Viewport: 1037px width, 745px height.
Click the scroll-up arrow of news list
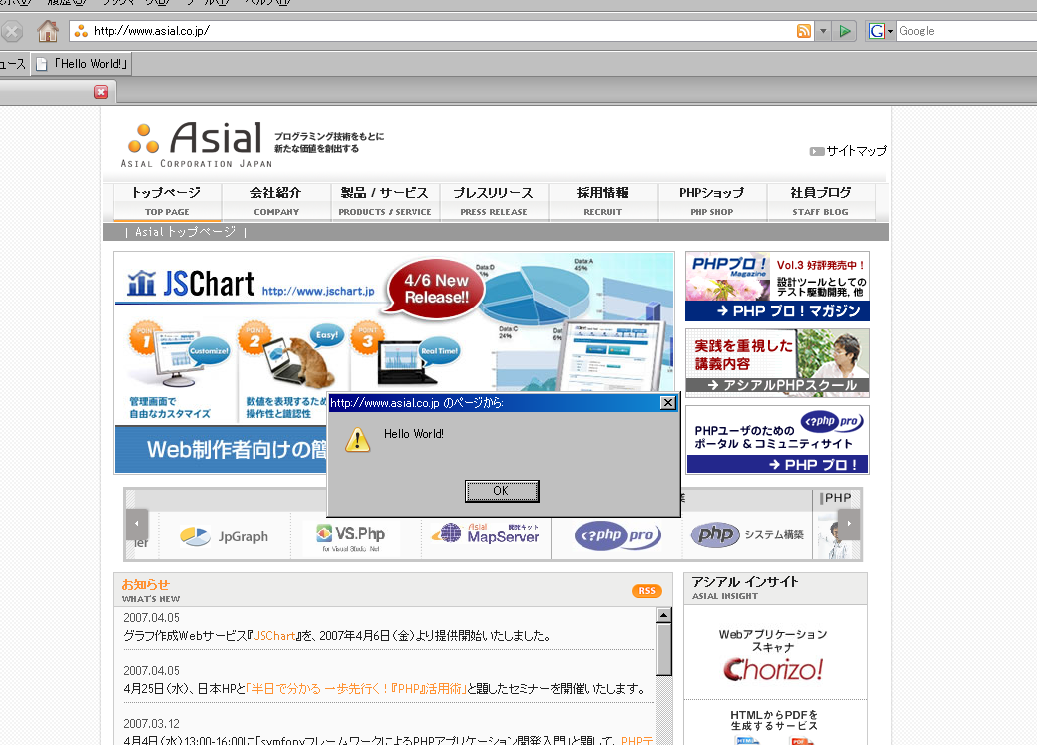[663, 615]
